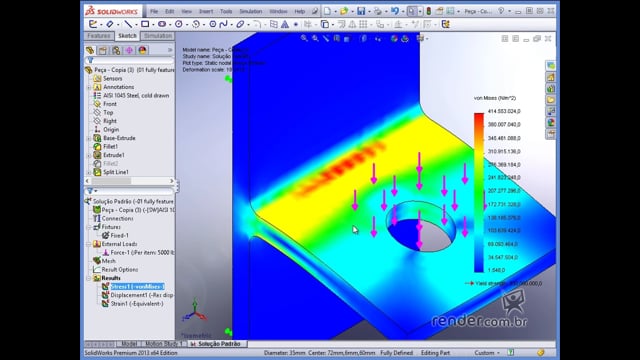Click the Smart Dimension tool icon
Viewport: 640px width, 360px height.
110,24
